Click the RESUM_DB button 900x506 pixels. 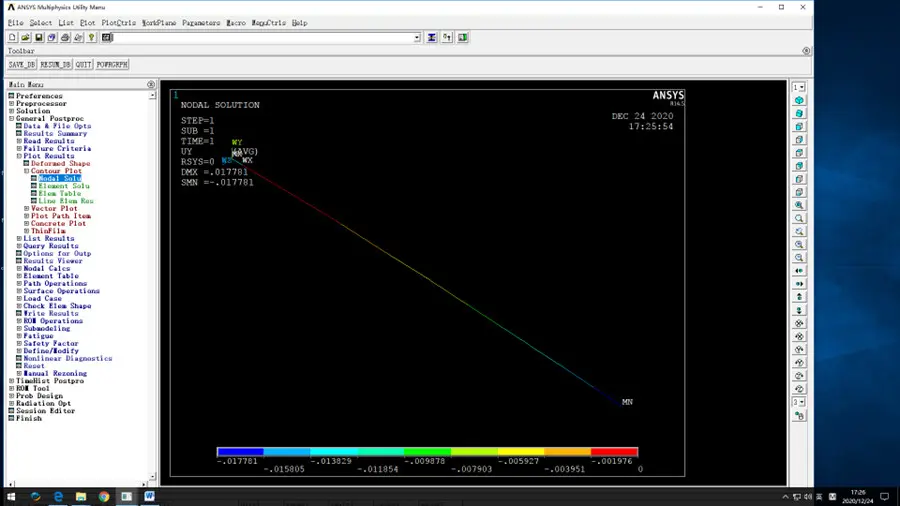[x=55, y=65]
